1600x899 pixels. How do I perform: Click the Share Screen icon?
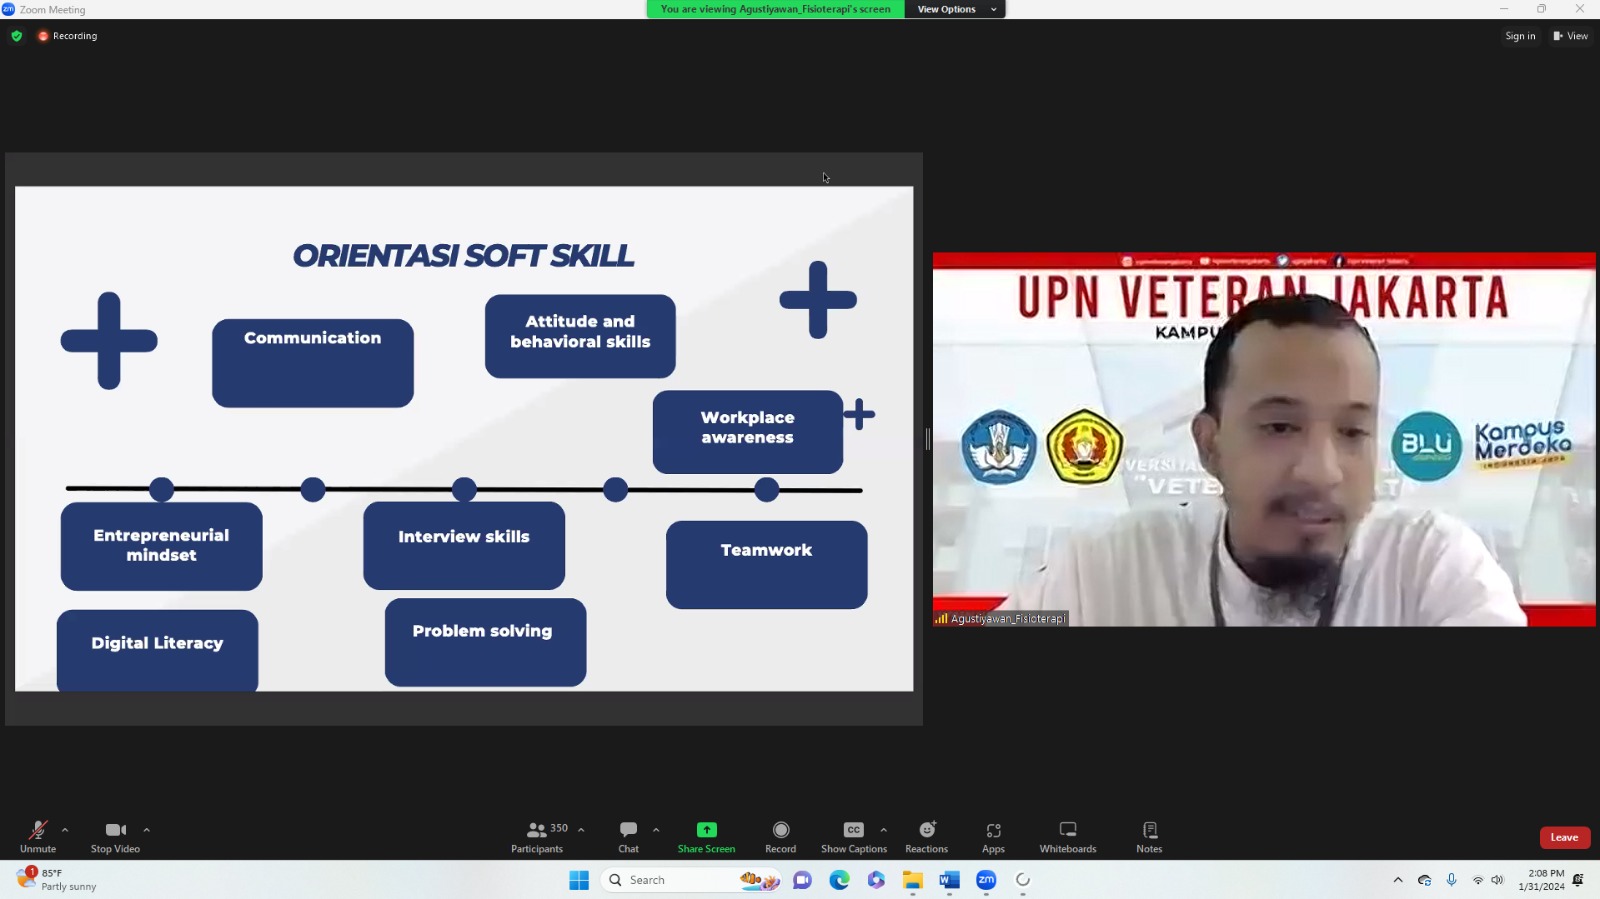click(706, 830)
